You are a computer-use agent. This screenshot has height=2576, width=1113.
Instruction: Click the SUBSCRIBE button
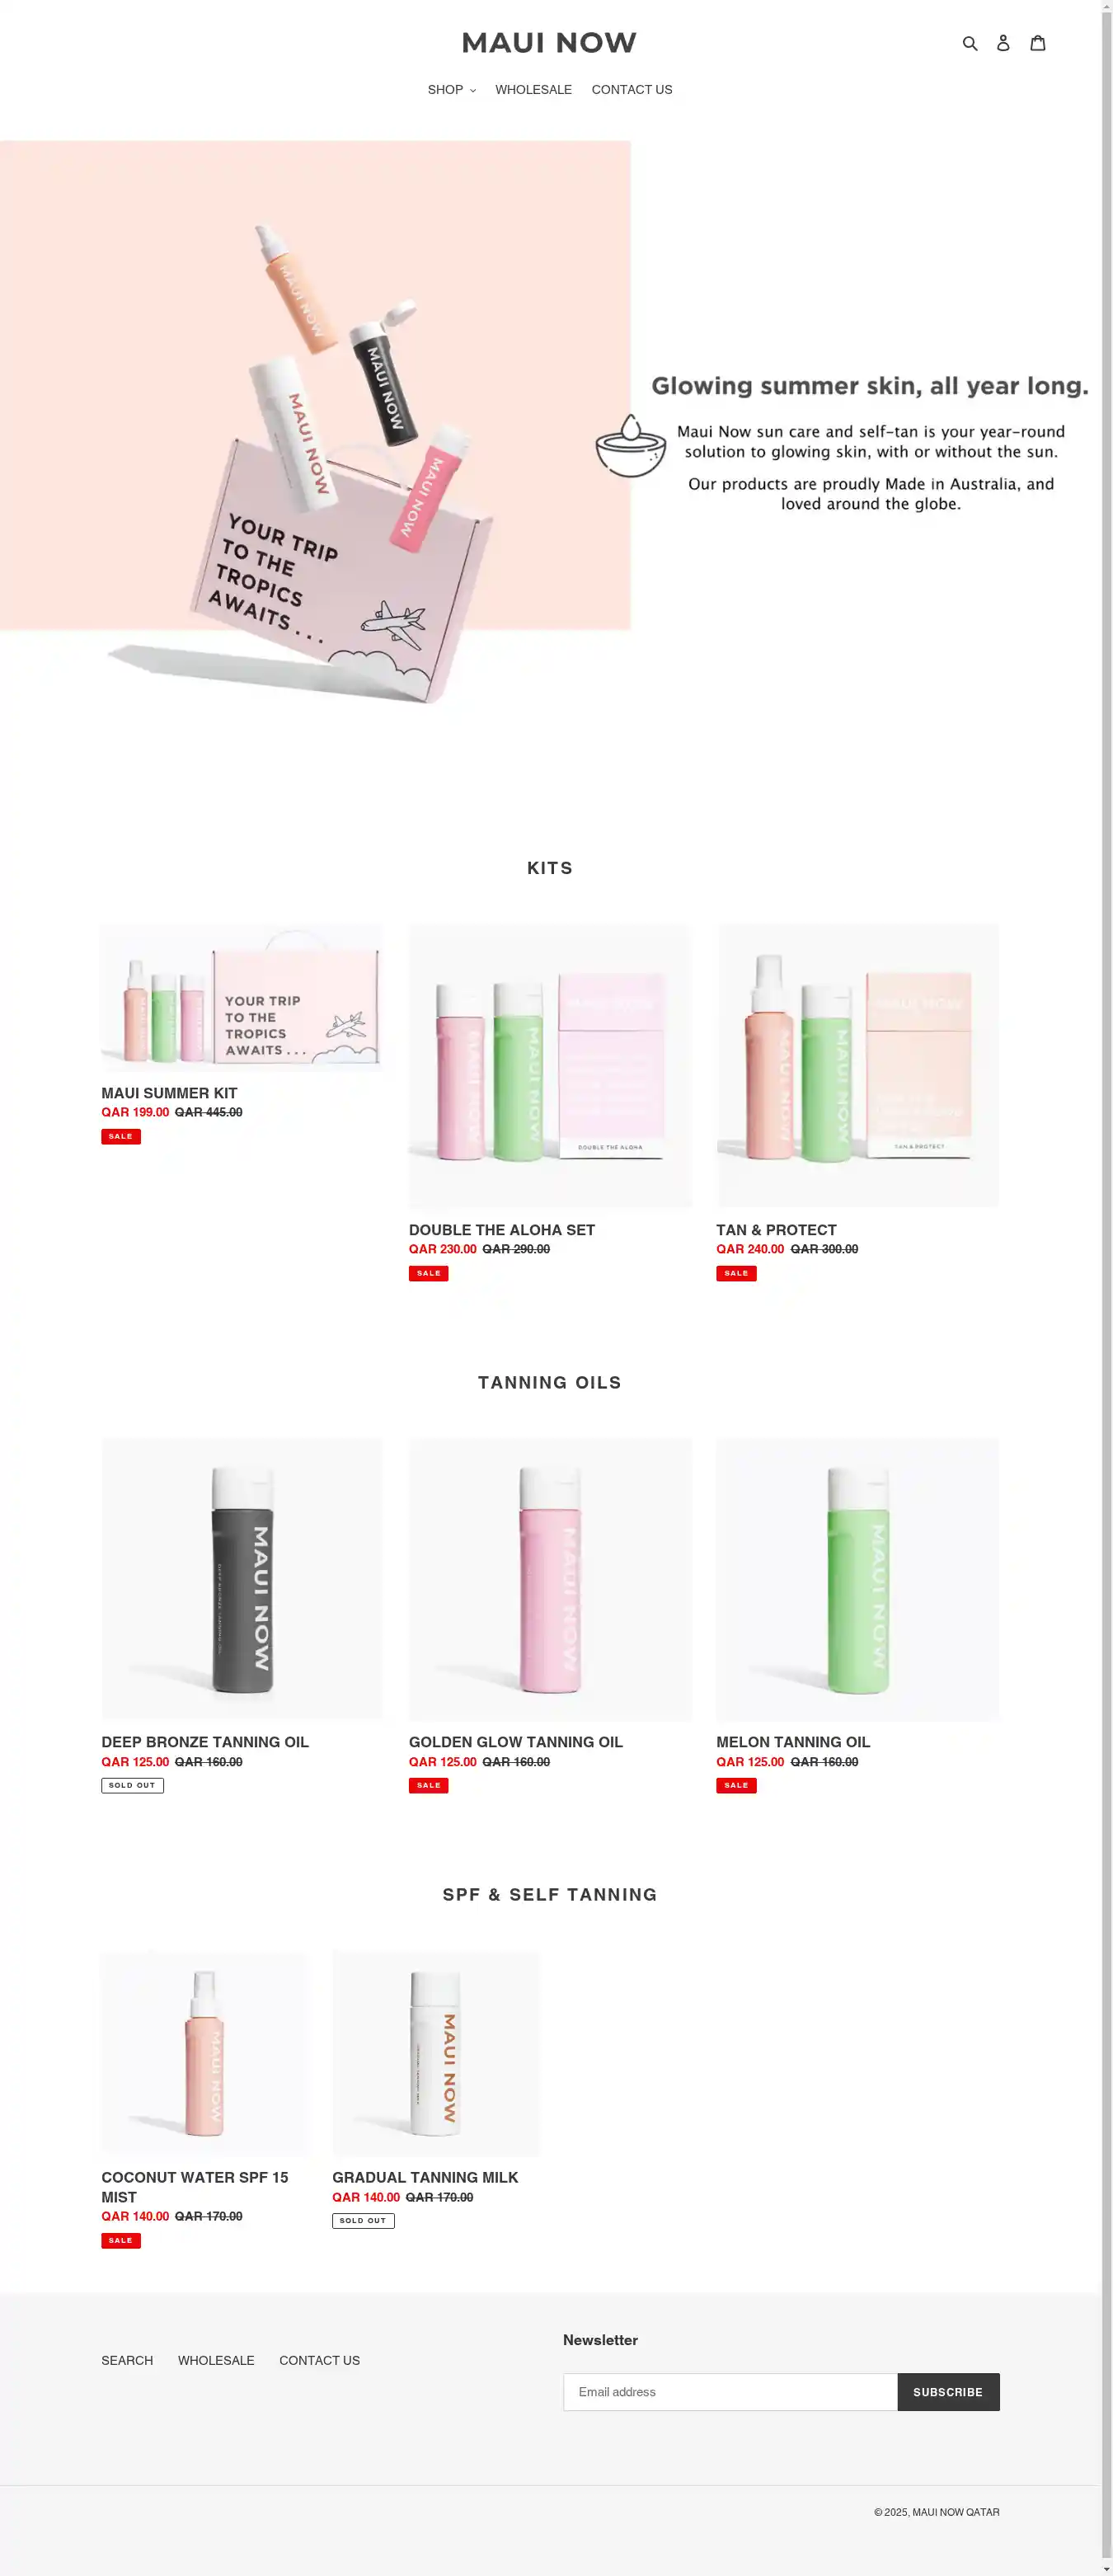coord(948,2392)
